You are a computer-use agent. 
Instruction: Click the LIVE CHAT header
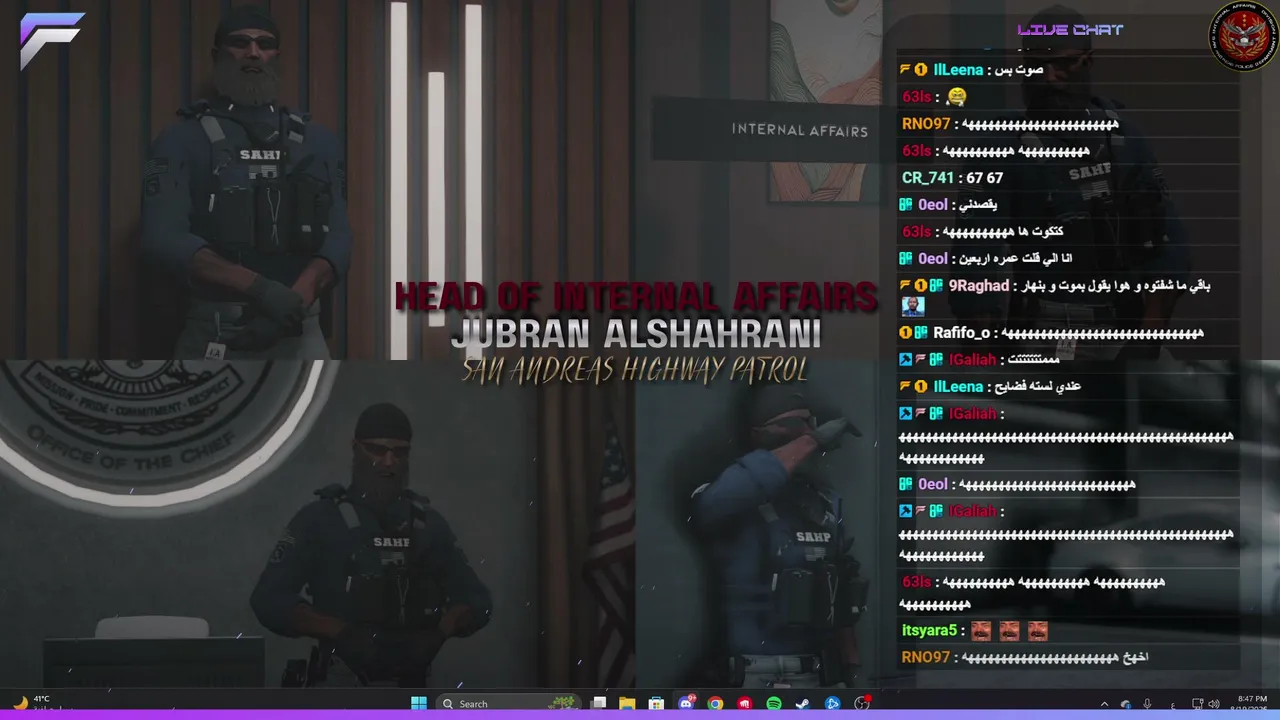pyautogui.click(x=1070, y=30)
